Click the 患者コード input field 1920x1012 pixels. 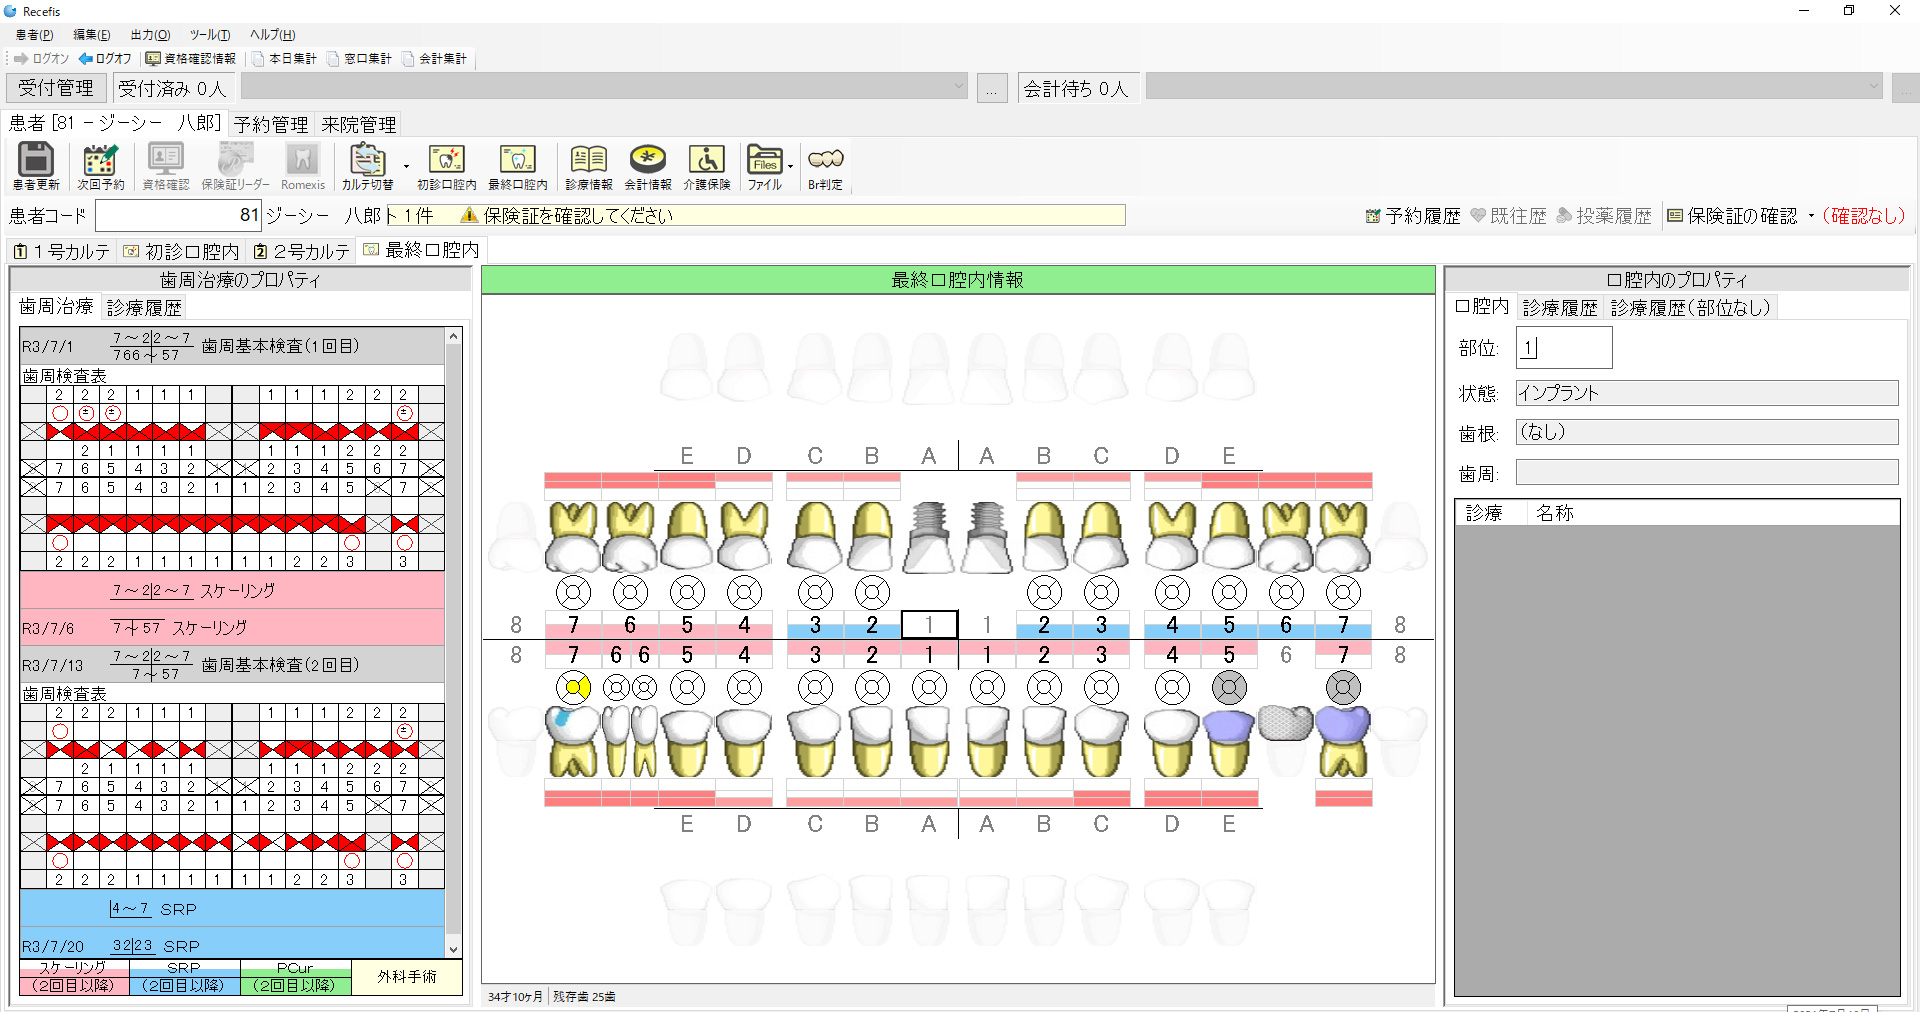click(178, 215)
